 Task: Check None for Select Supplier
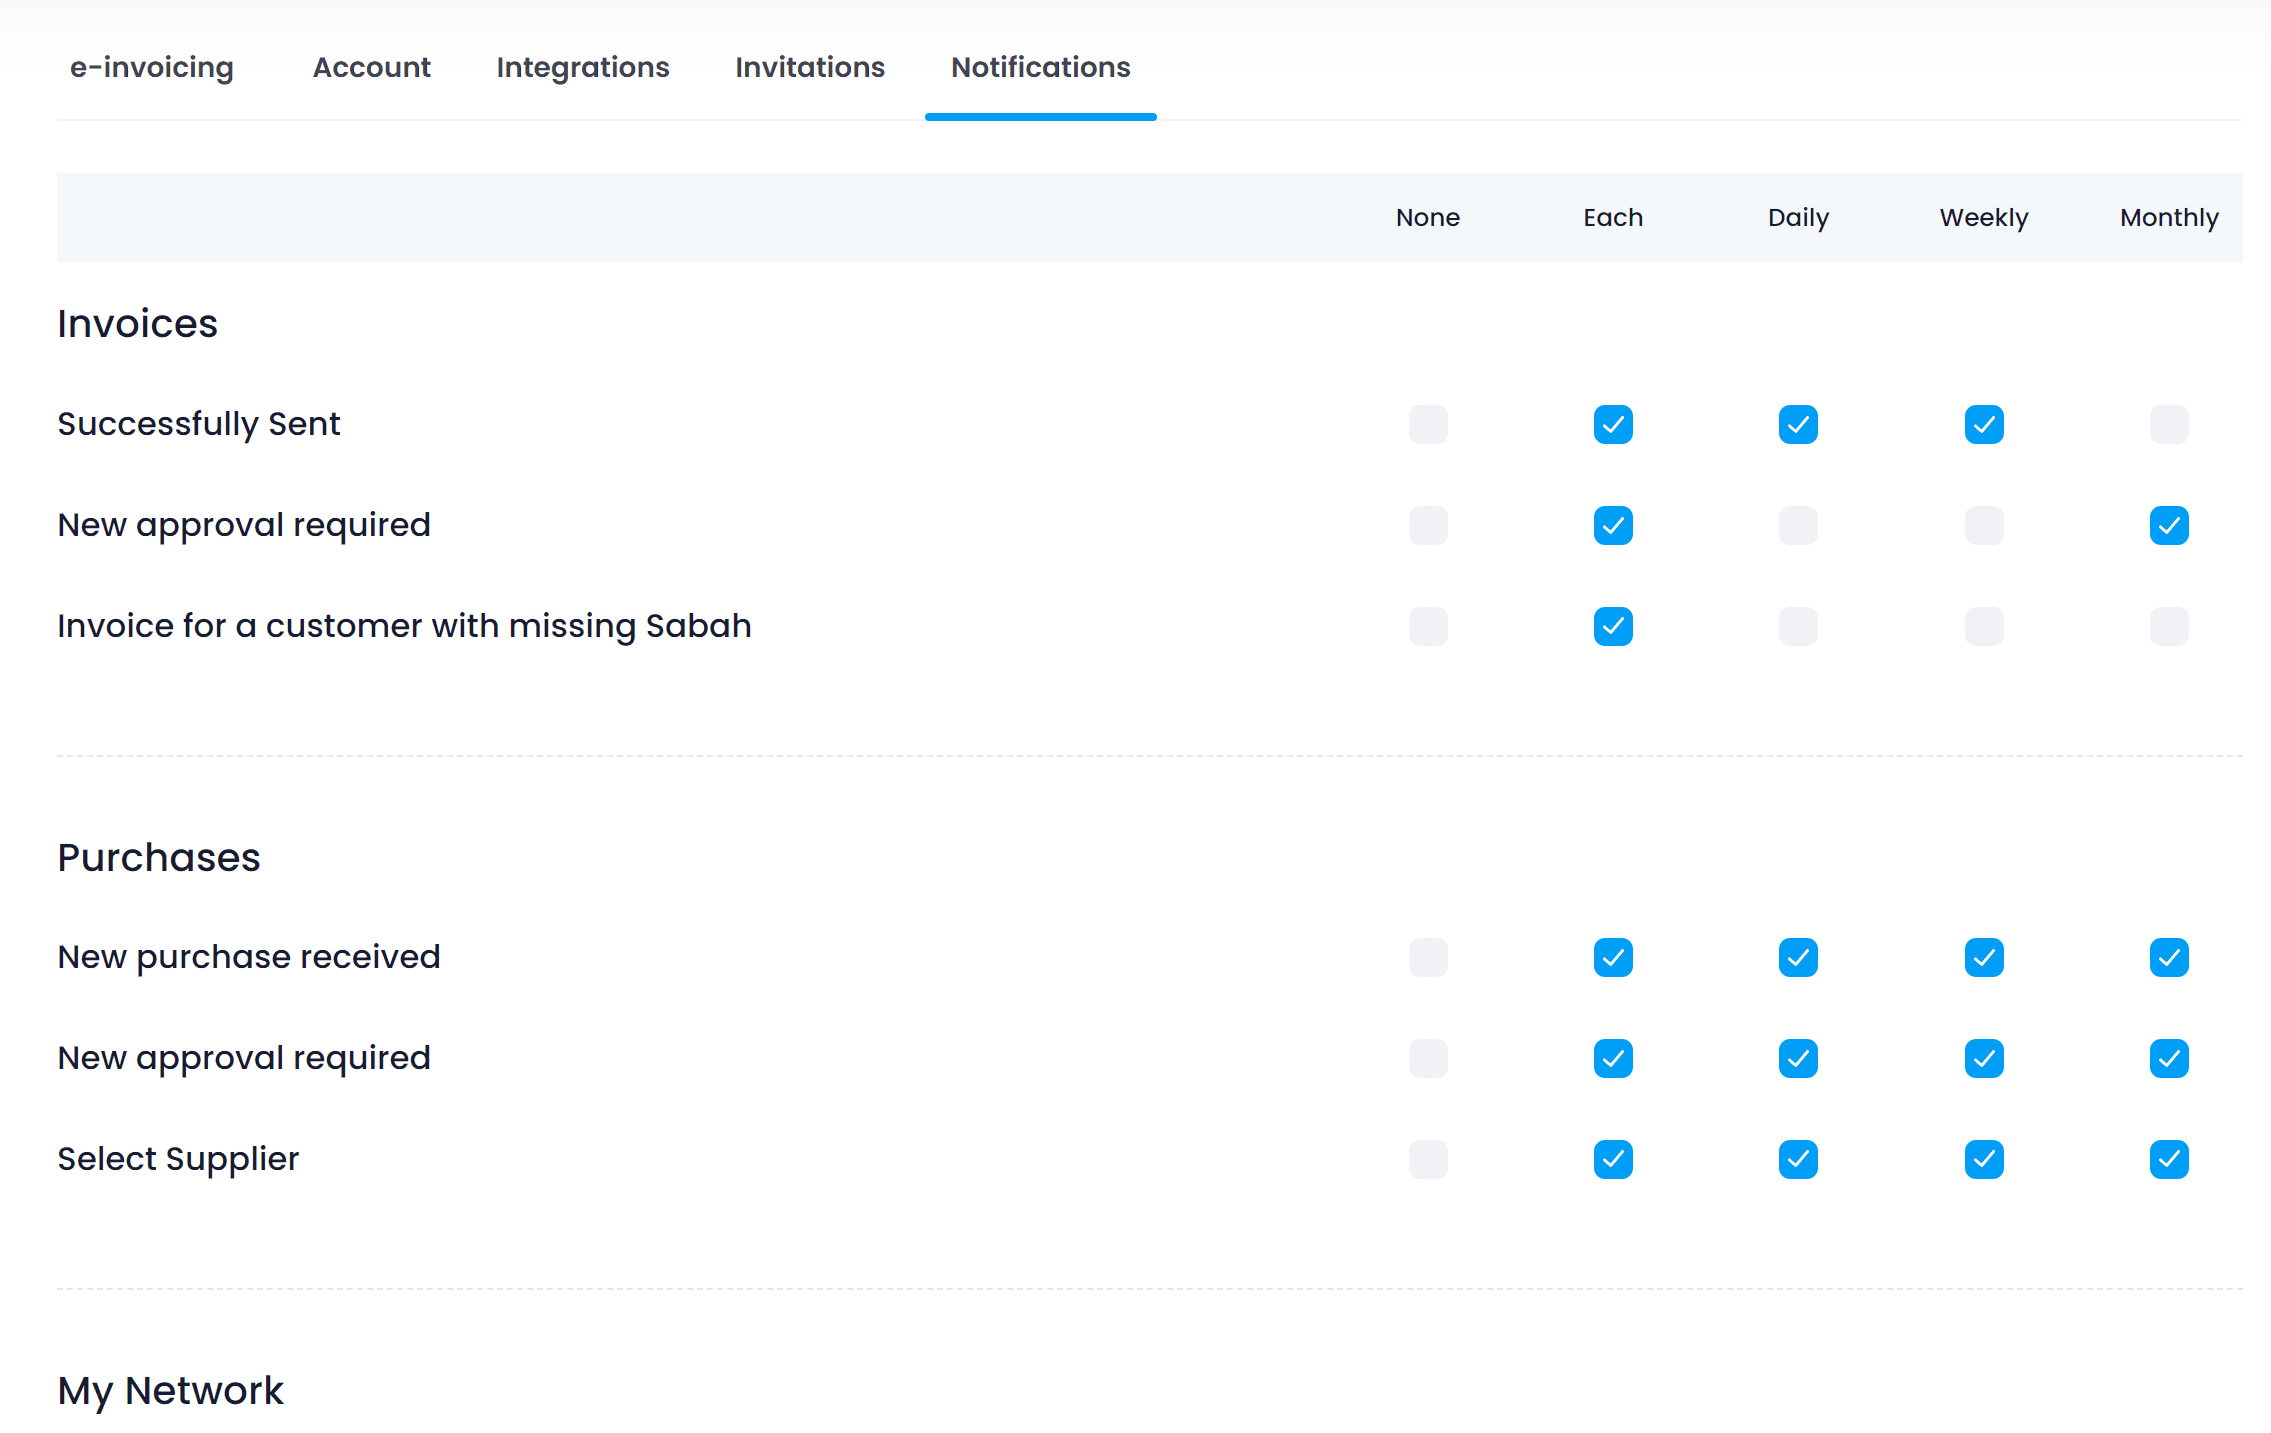(1428, 1160)
